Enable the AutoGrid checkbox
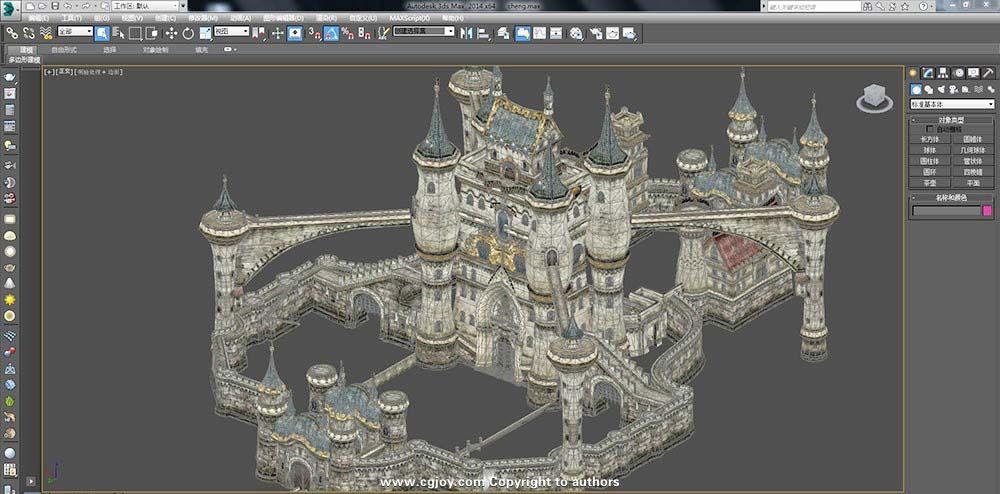The height and width of the screenshot is (494, 1000). [930, 129]
